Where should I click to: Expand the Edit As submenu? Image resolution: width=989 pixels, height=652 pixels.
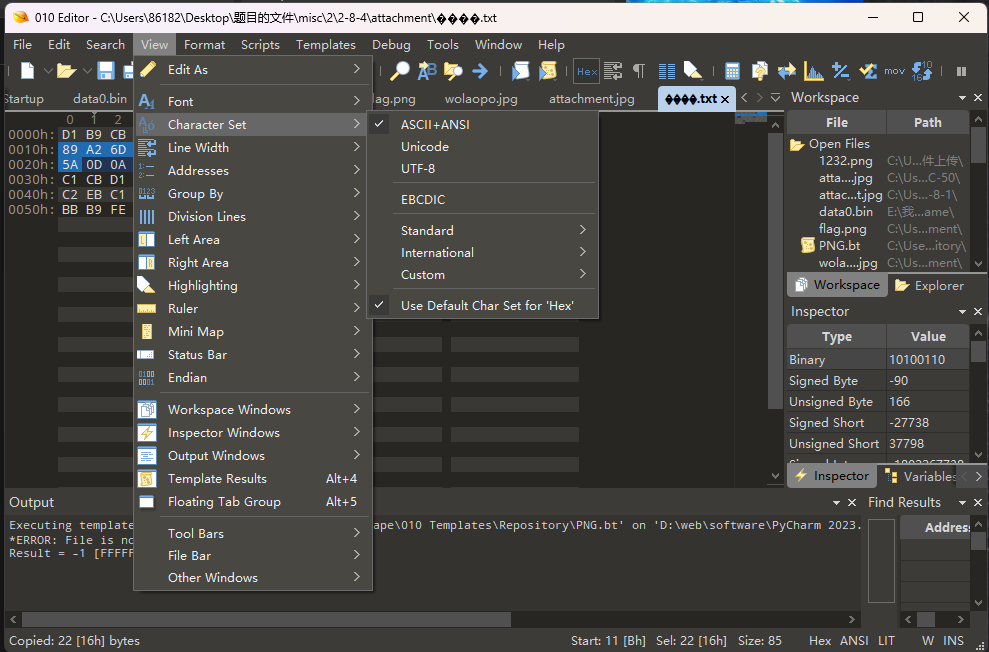click(253, 69)
